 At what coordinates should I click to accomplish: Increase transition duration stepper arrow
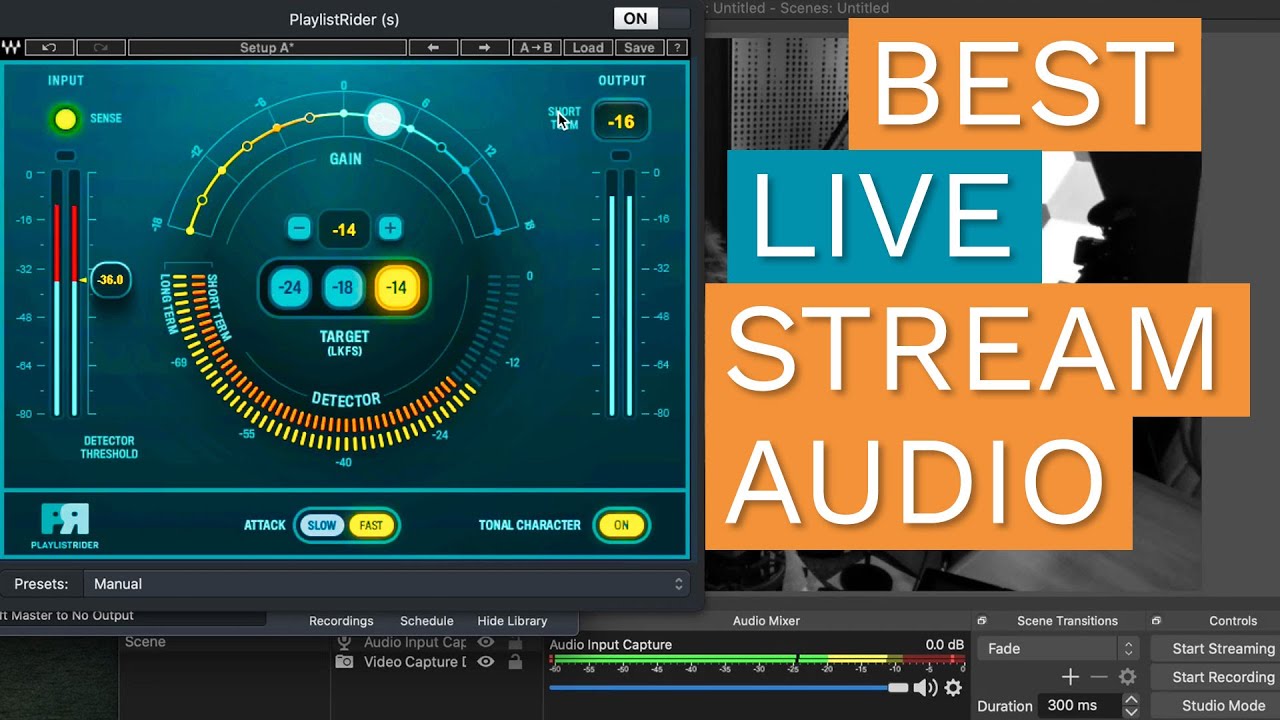(1131, 699)
